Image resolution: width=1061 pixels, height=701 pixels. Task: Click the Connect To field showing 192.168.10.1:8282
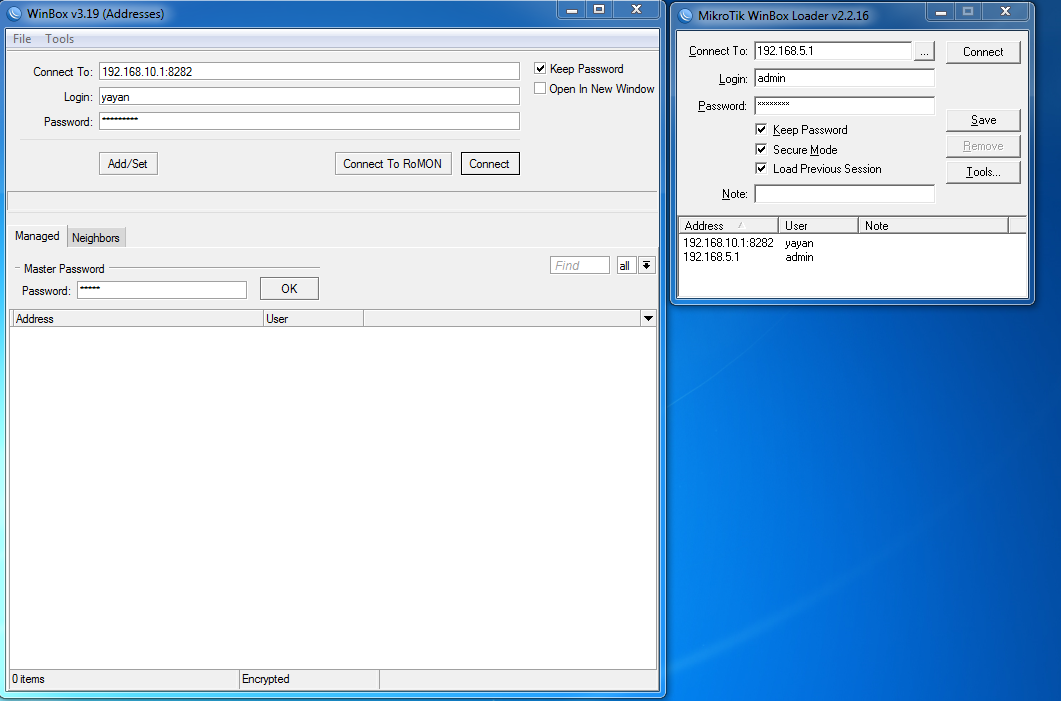[309, 71]
